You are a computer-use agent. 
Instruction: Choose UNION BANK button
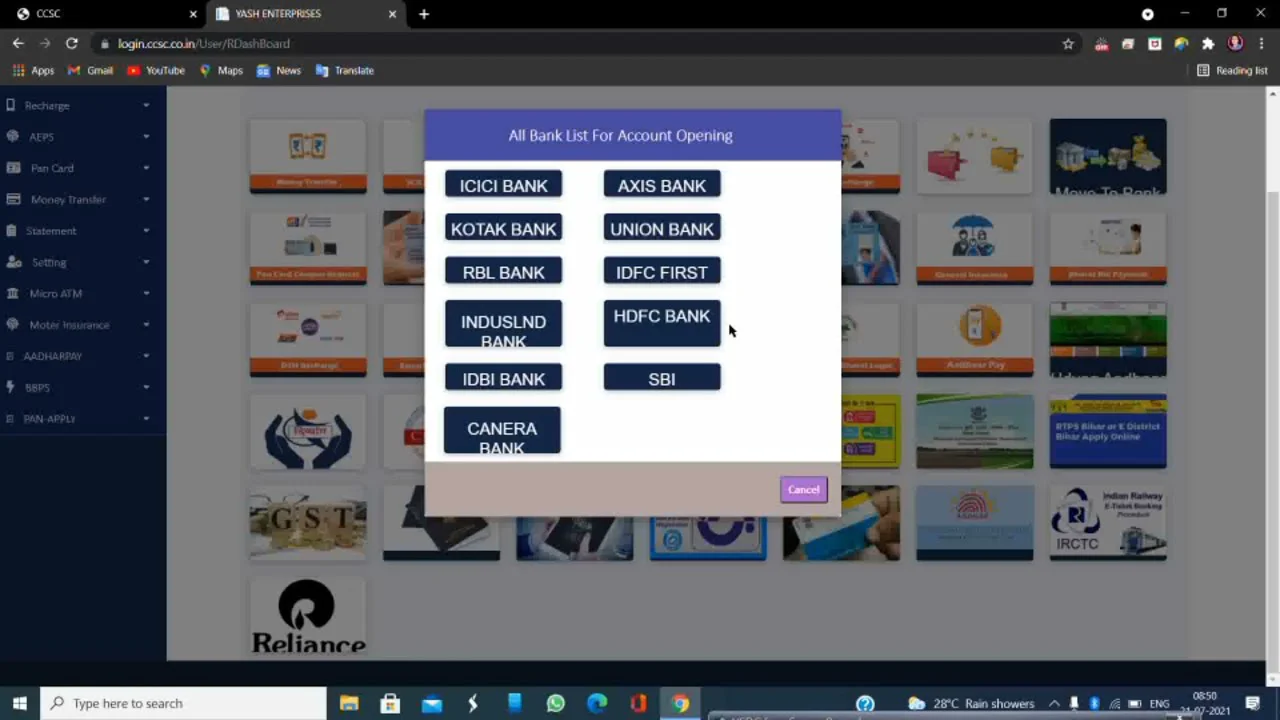click(x=662, y=228)
